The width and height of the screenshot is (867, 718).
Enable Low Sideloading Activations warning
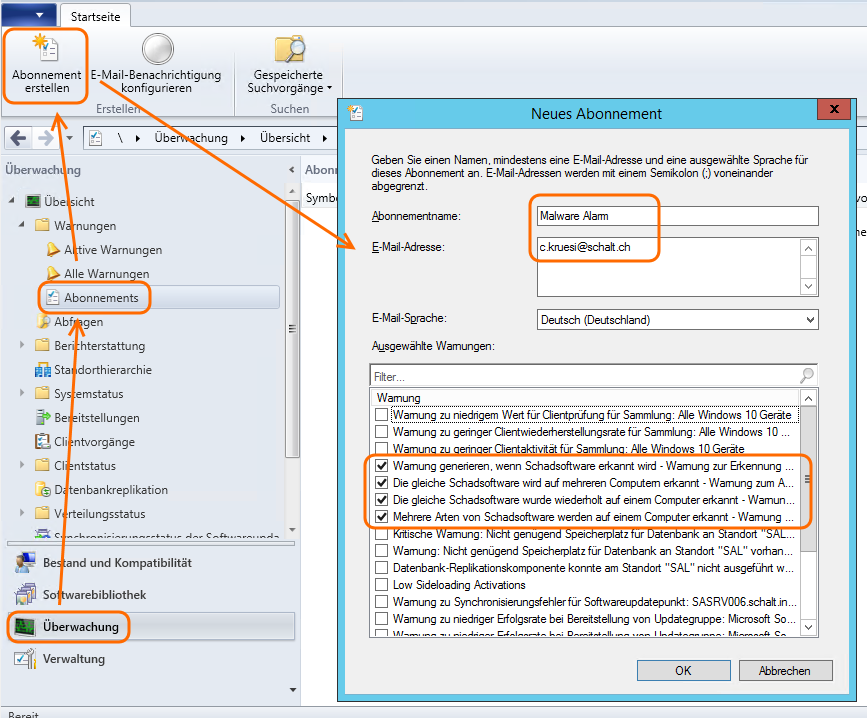pyautogui.click(x=381, y=584)
